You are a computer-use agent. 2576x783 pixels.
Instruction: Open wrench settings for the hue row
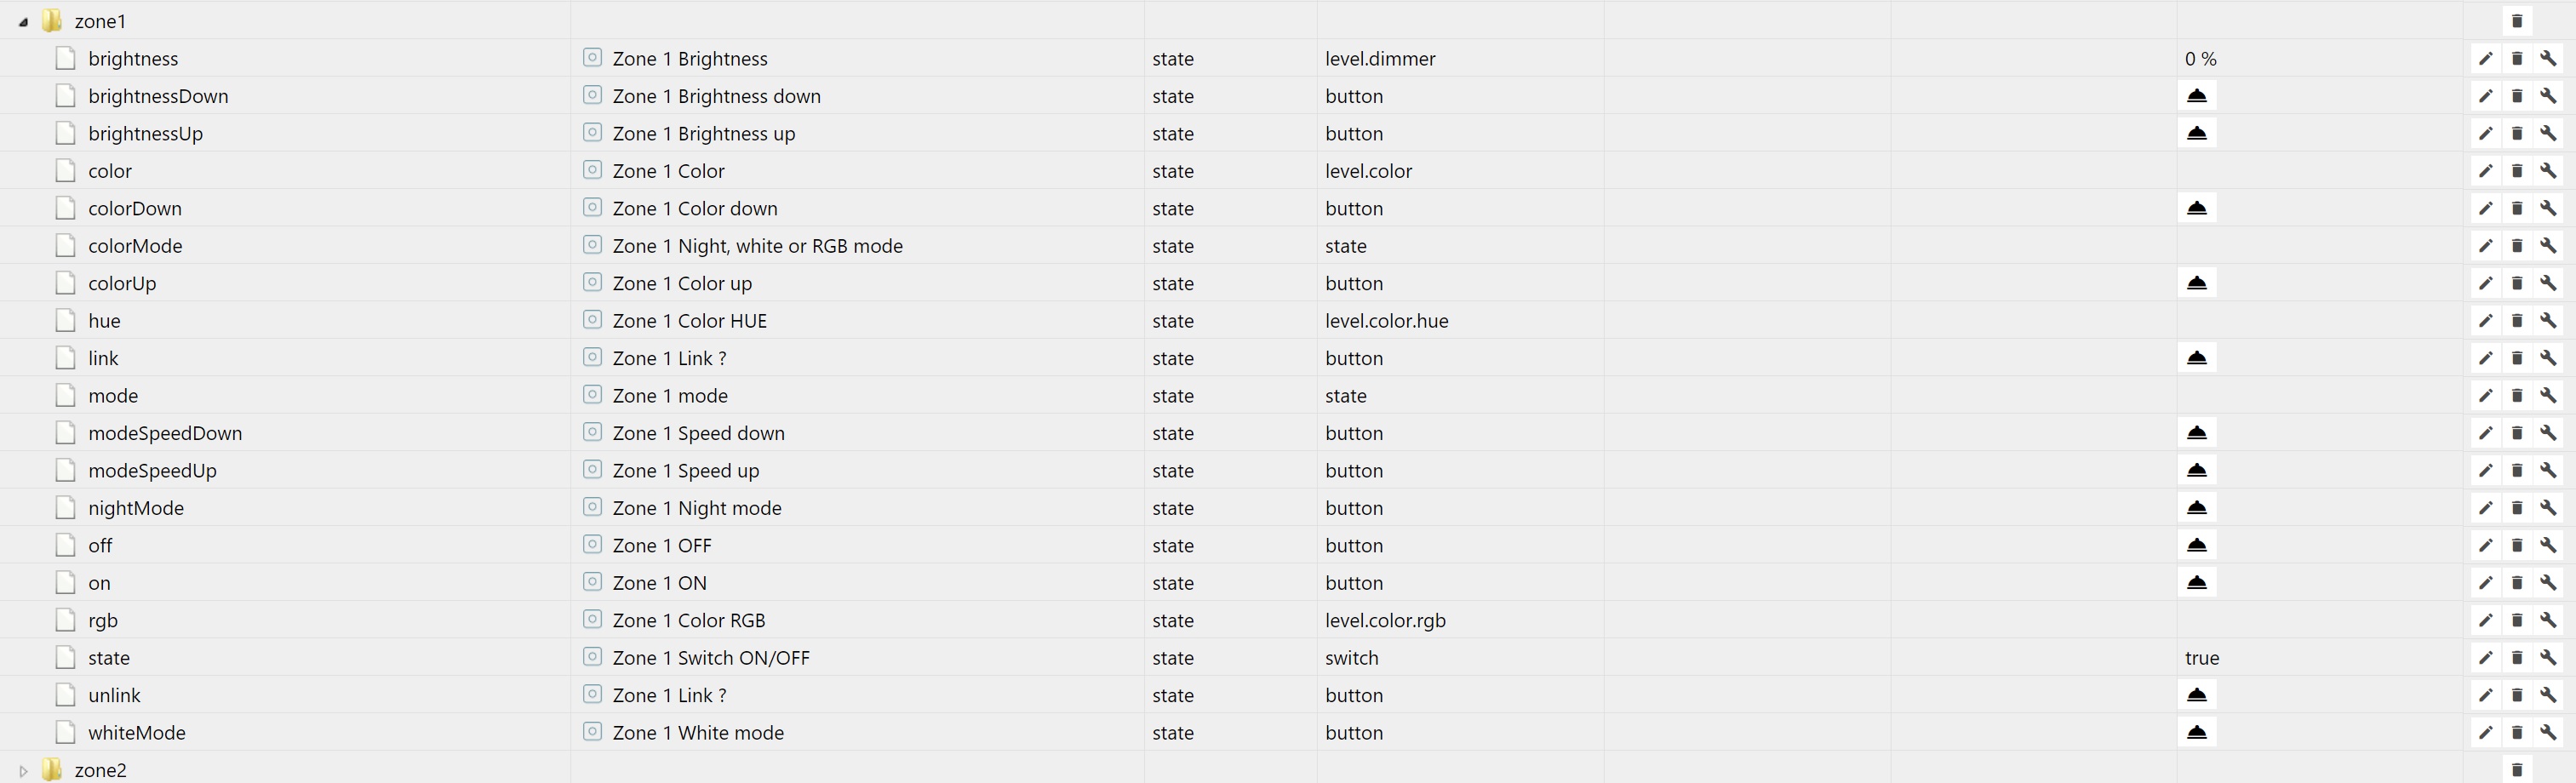point(2548,321)
